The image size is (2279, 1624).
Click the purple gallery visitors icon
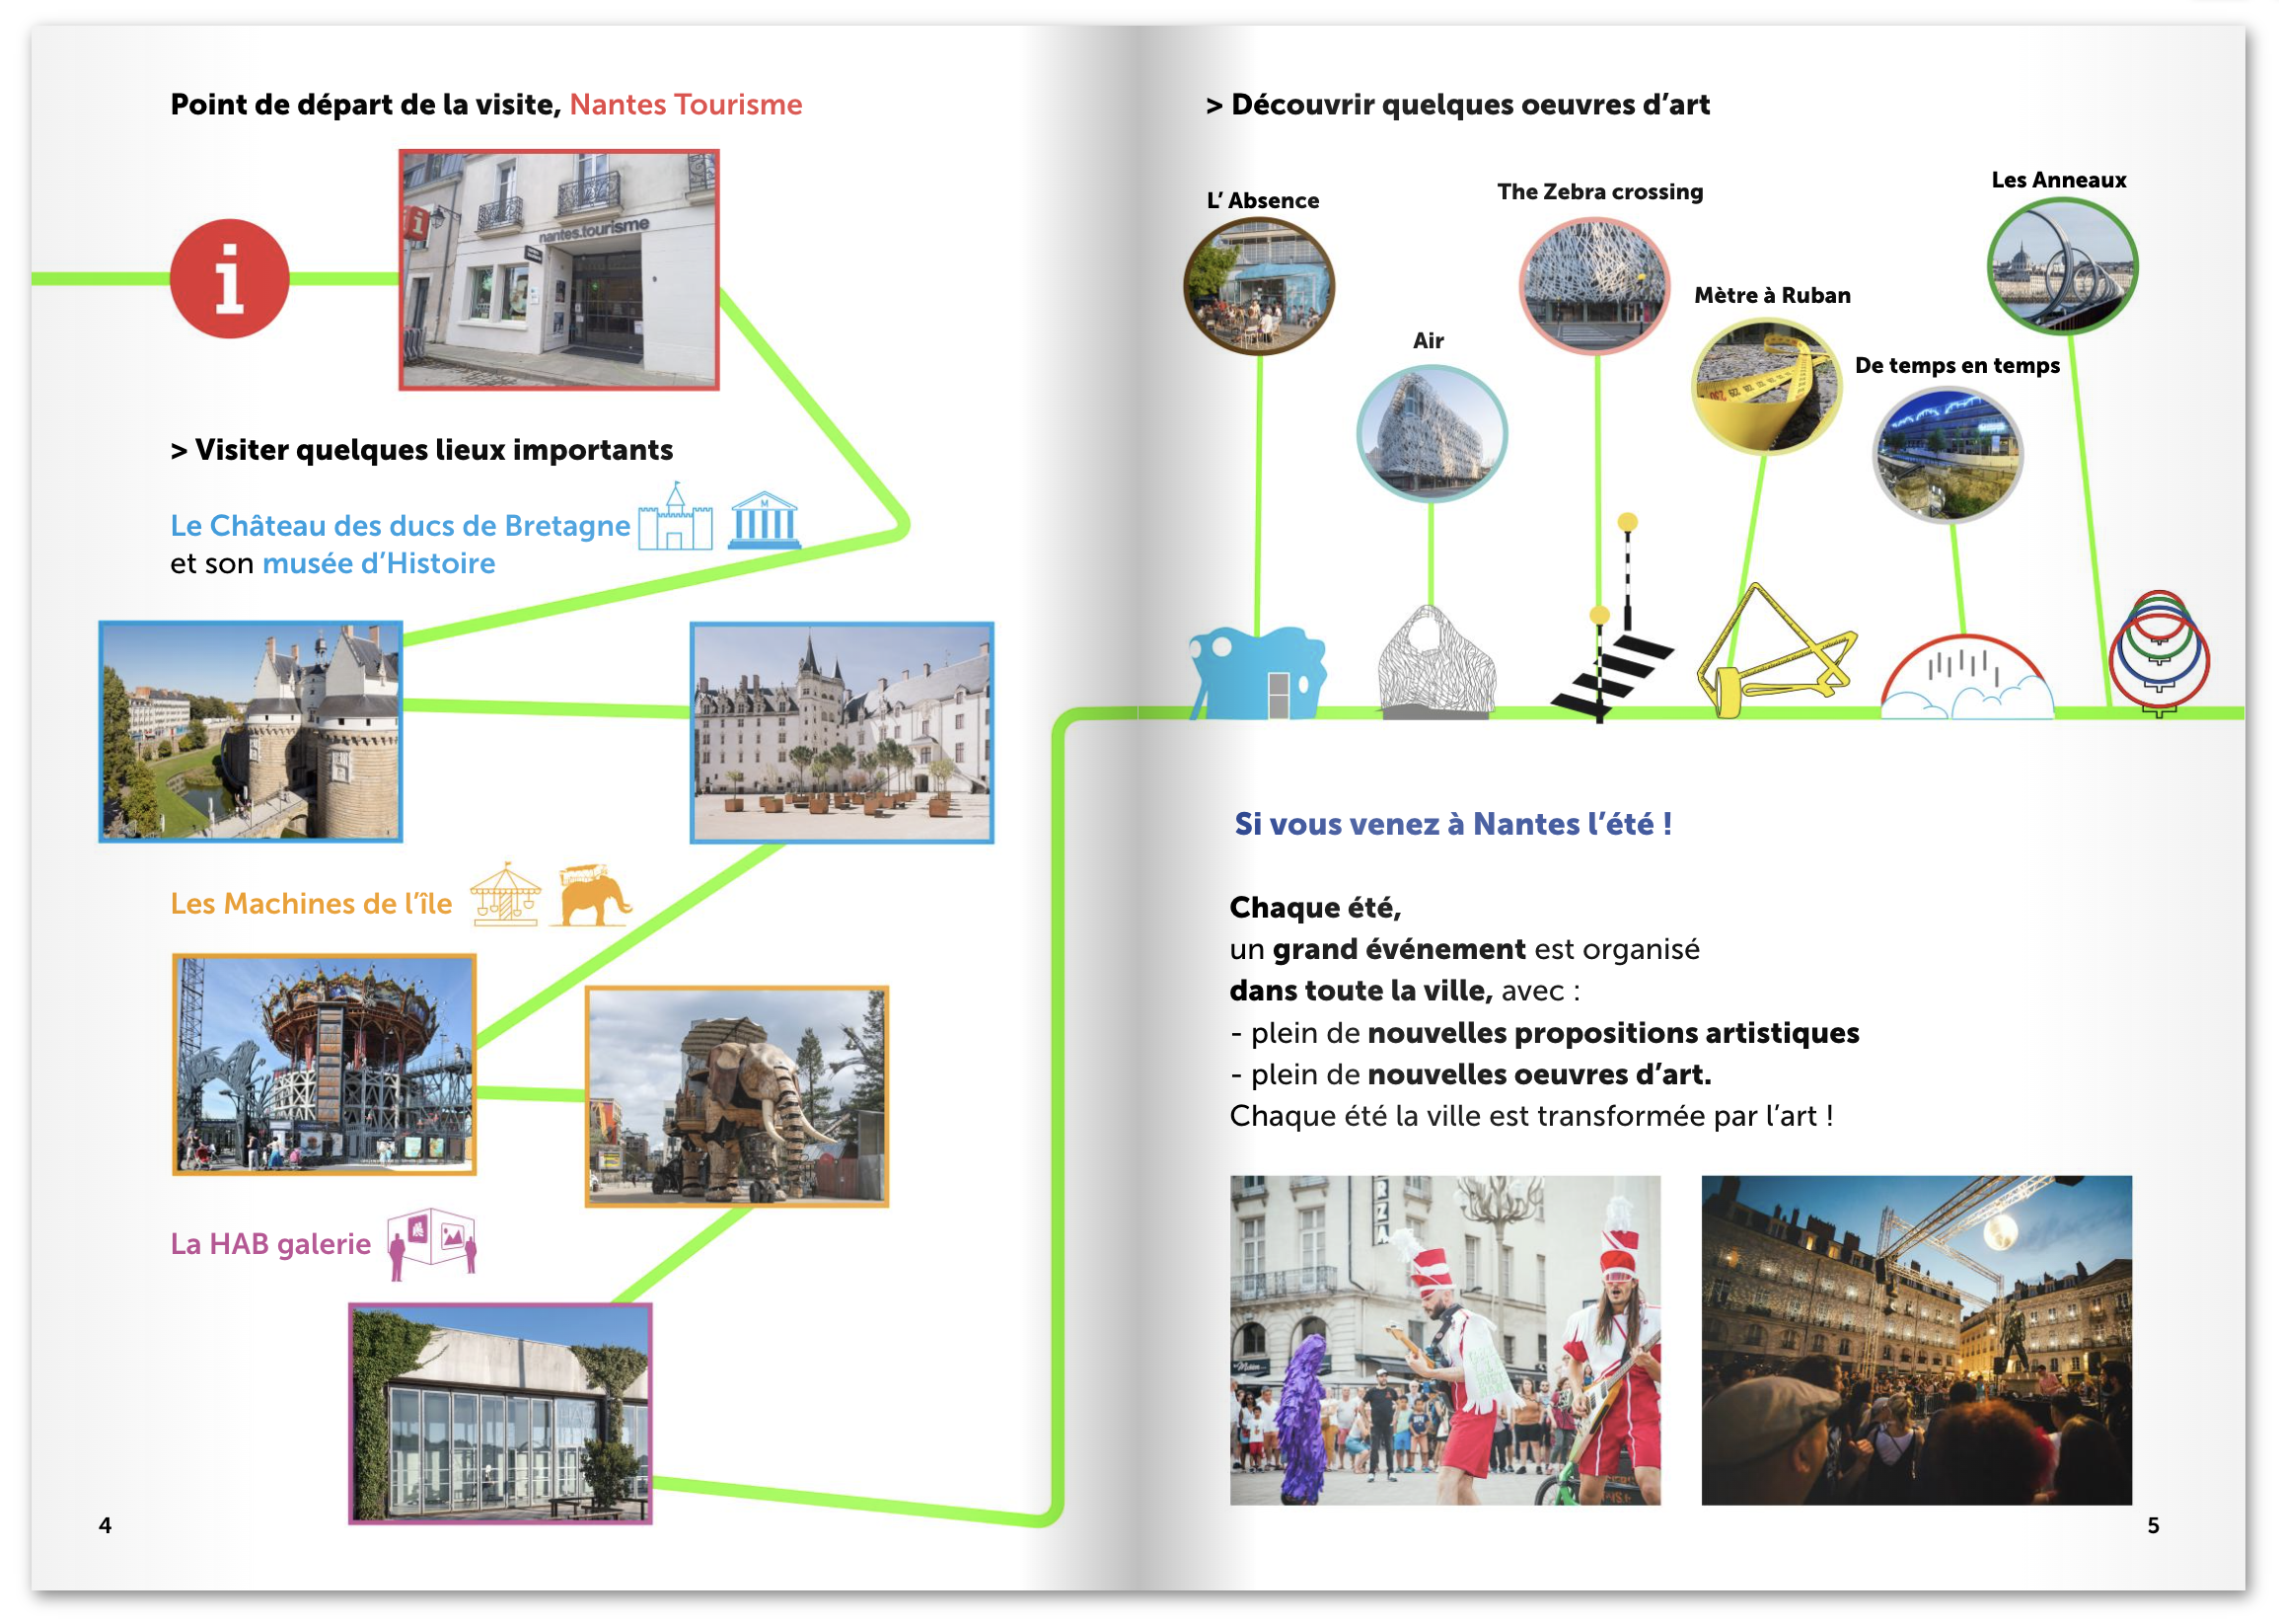pos(432,1241)
